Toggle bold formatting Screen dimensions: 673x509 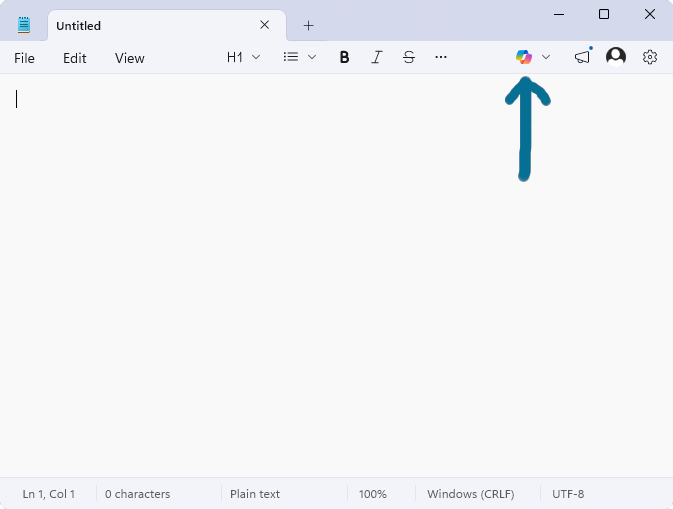344,57
